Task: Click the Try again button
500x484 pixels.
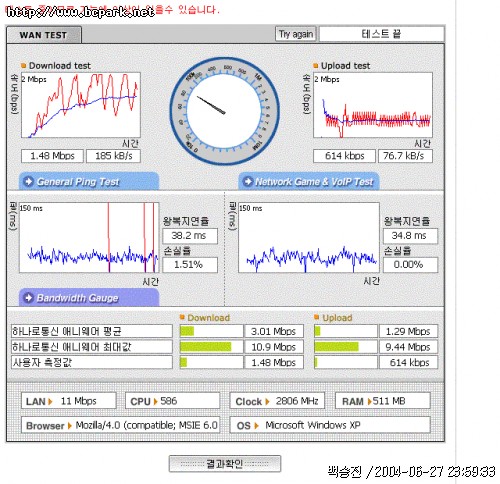Action: 296,34
